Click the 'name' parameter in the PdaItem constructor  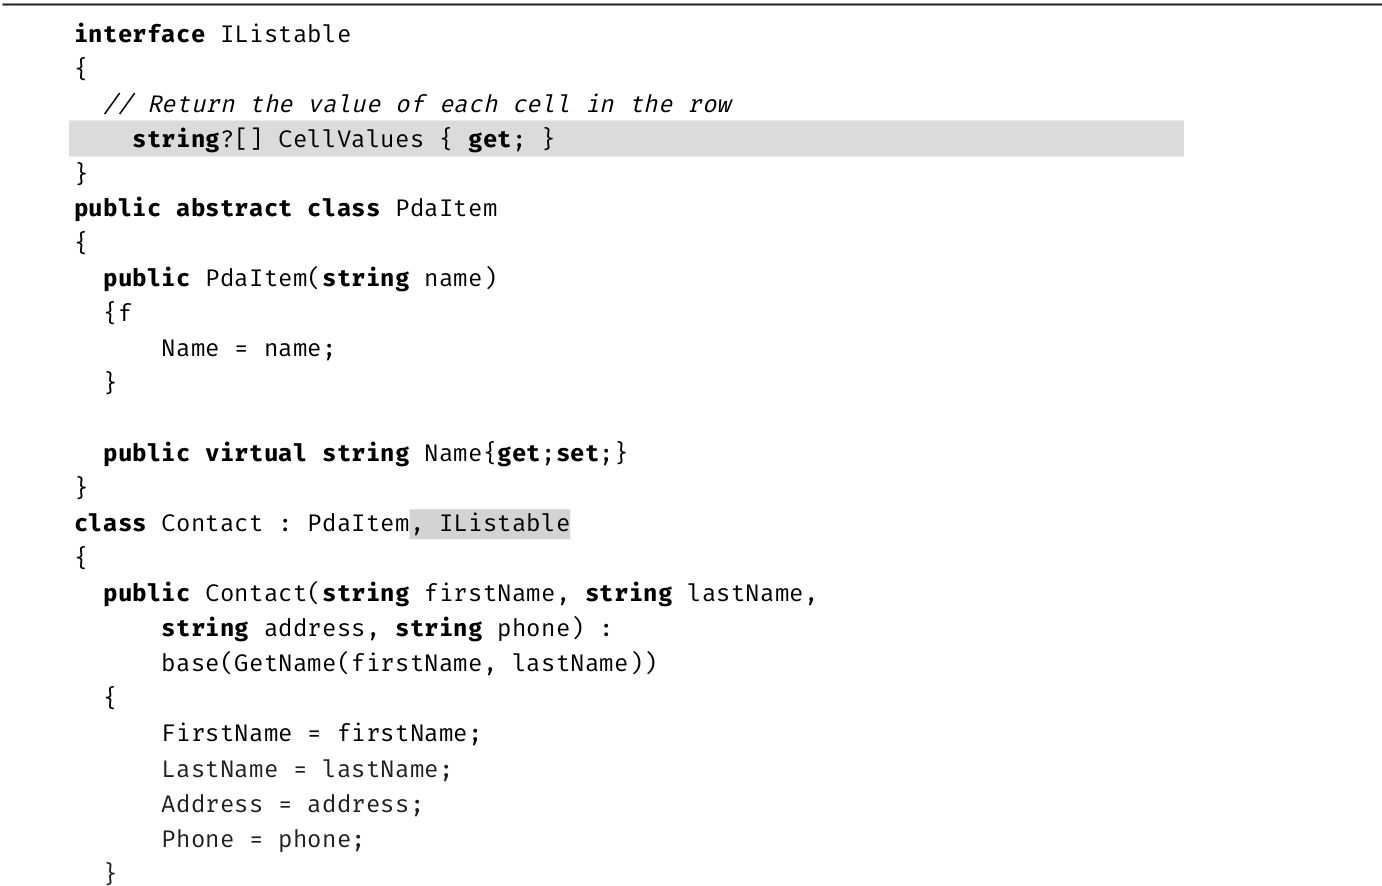click(453, 278)
